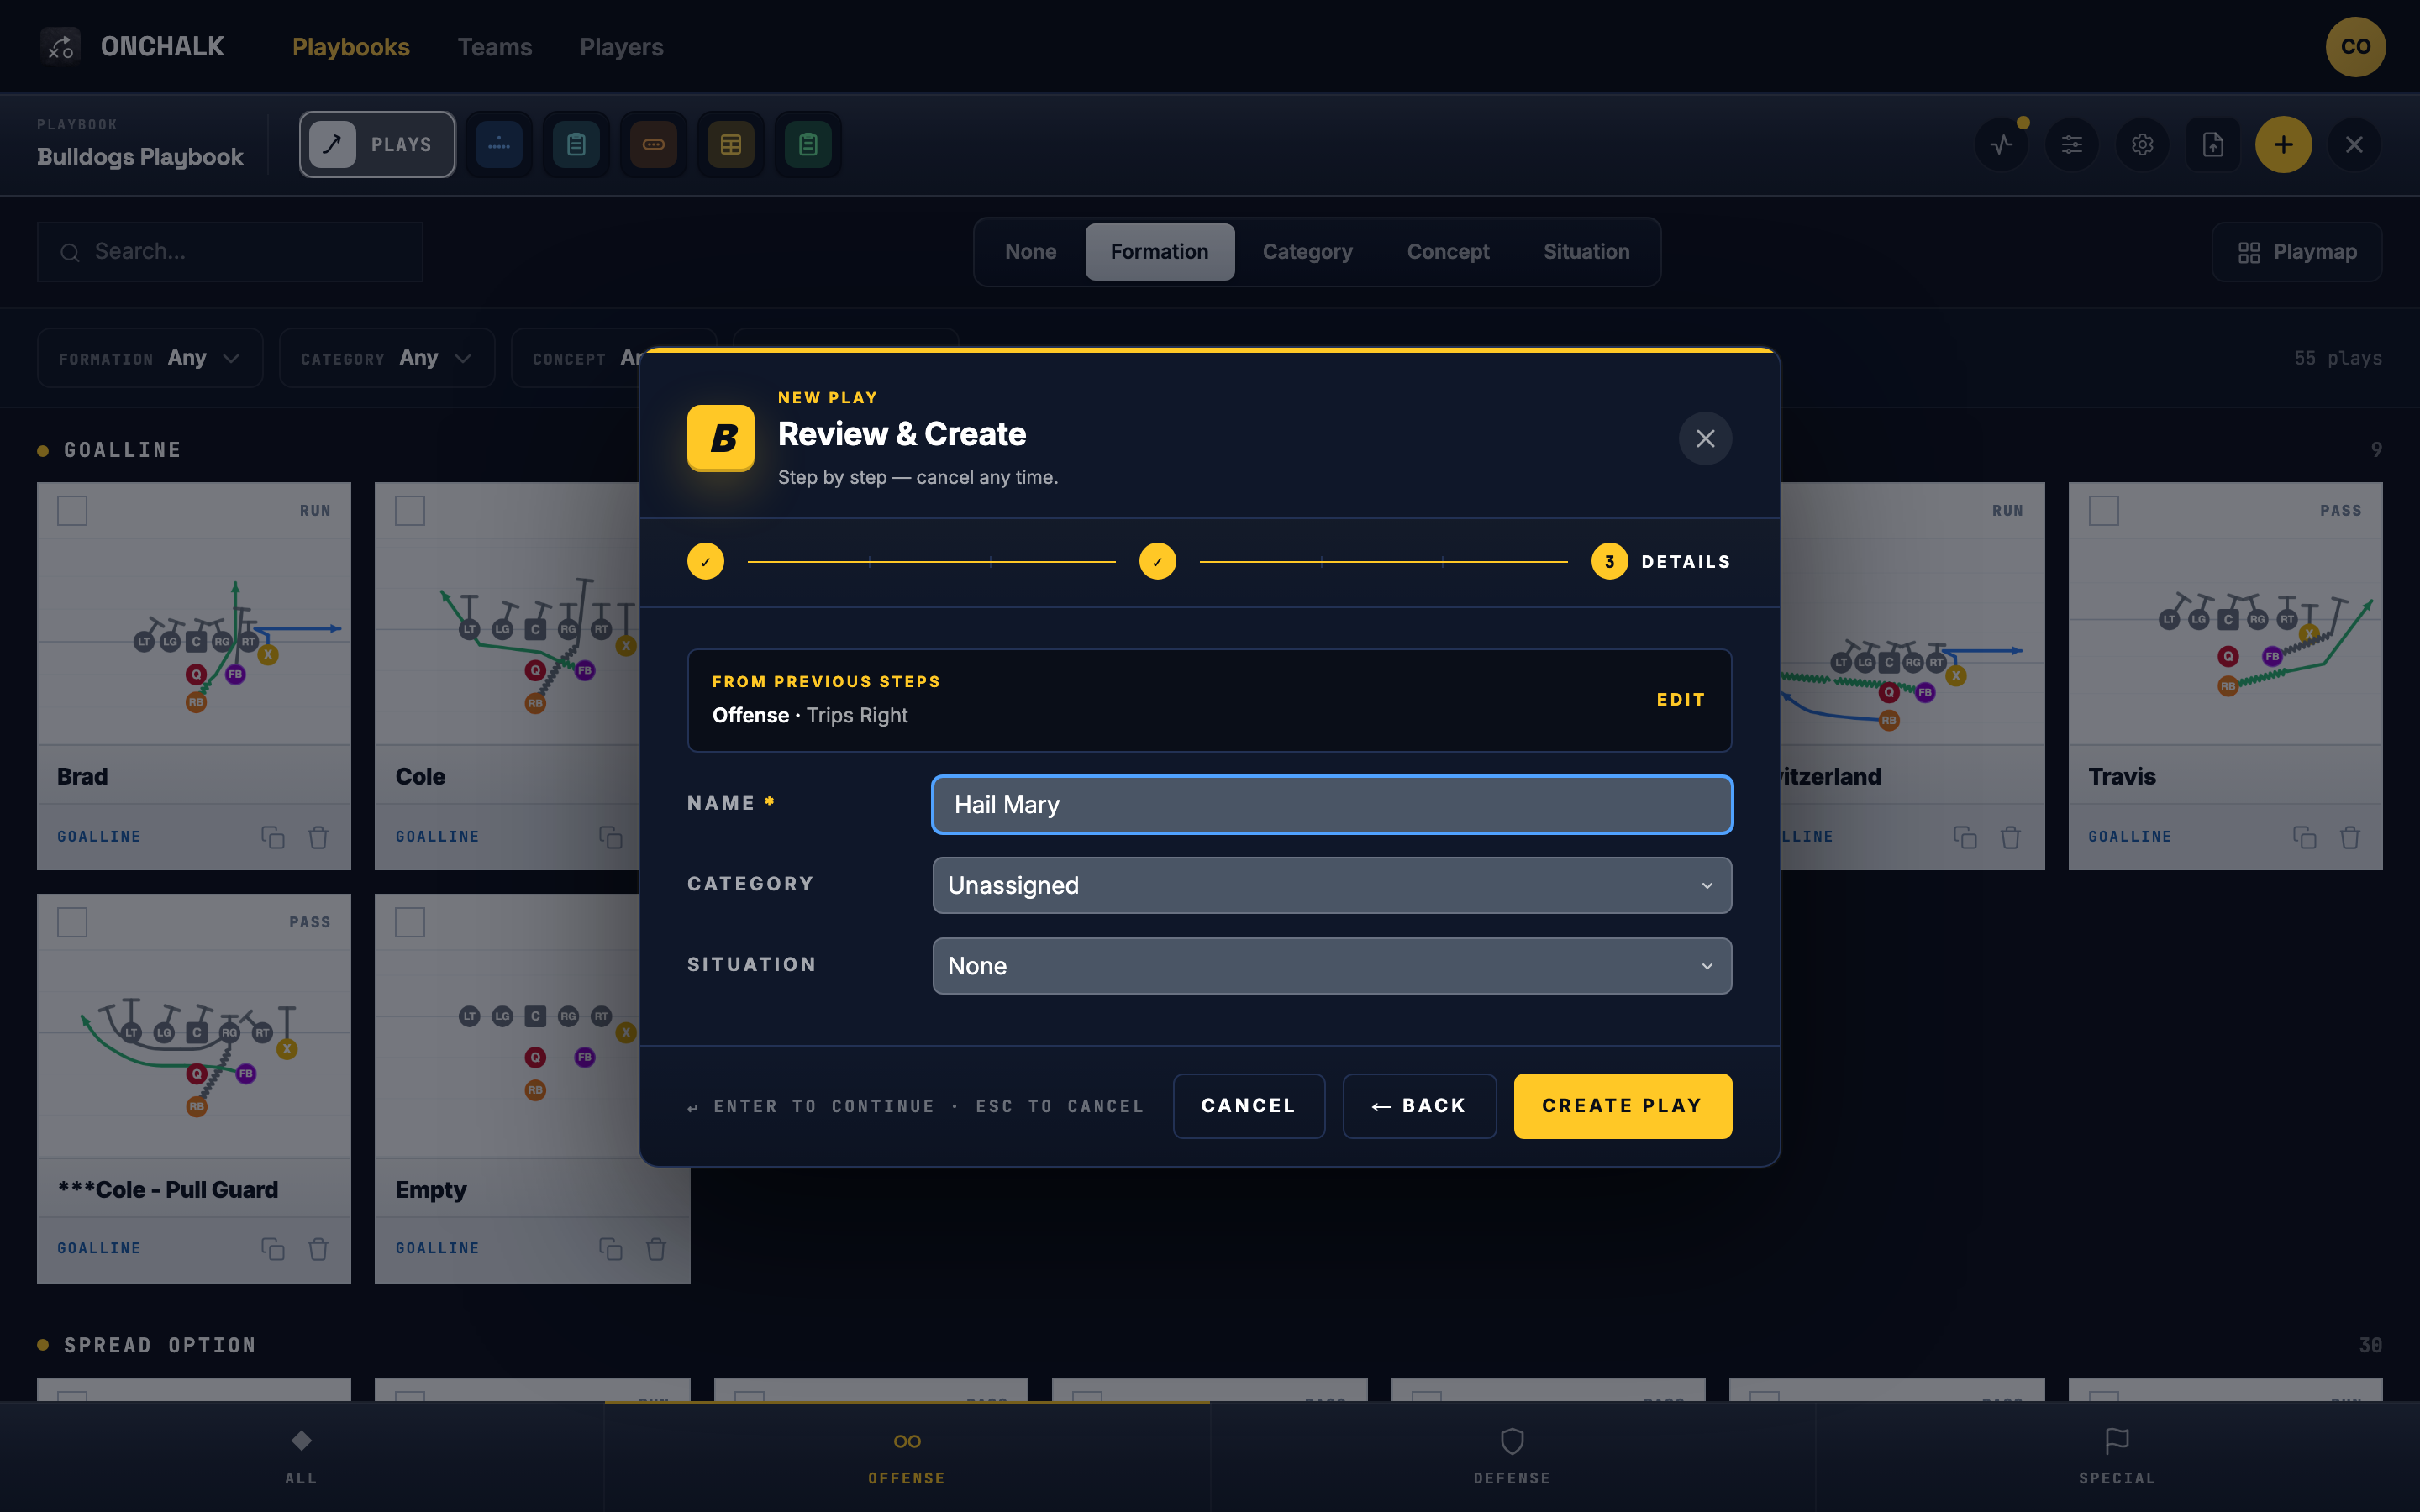Viewport: 2420px width, 1512px height.
Task: Group plays by None
Action: tap(1030, 252)
